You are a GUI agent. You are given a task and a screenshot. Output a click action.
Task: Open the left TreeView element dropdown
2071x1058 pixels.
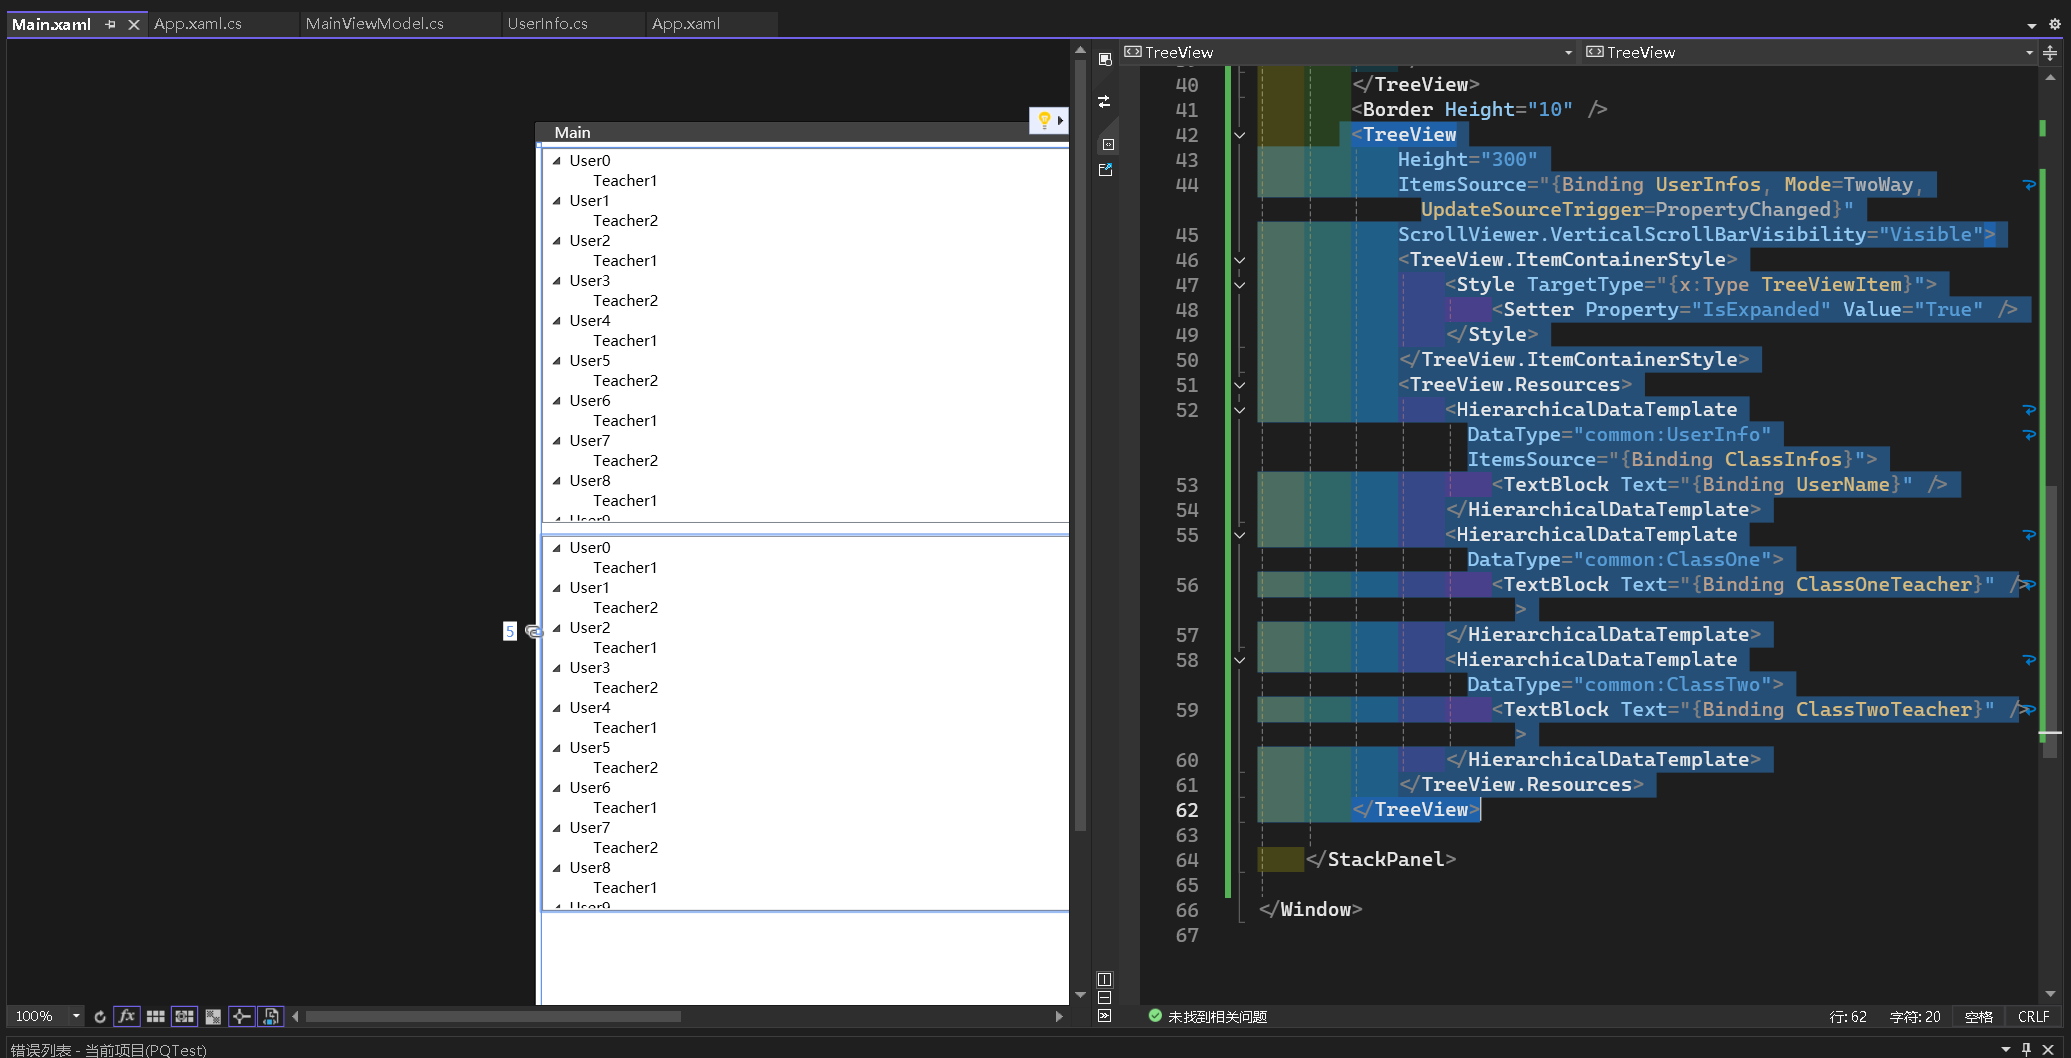1568,52
